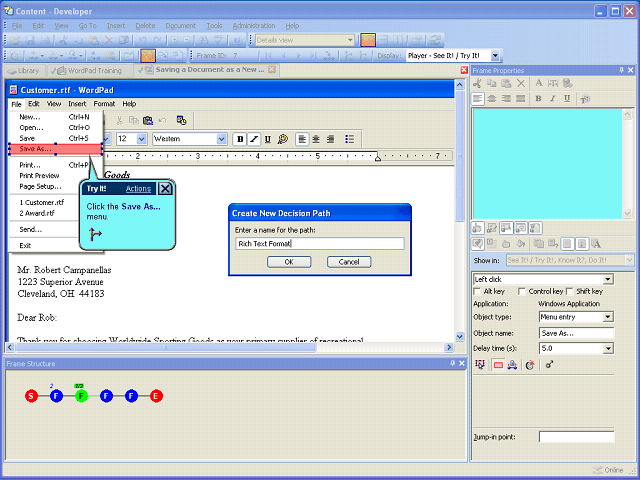Click the red S start node
Screen dimensions: 640x480
click(31, 396)
